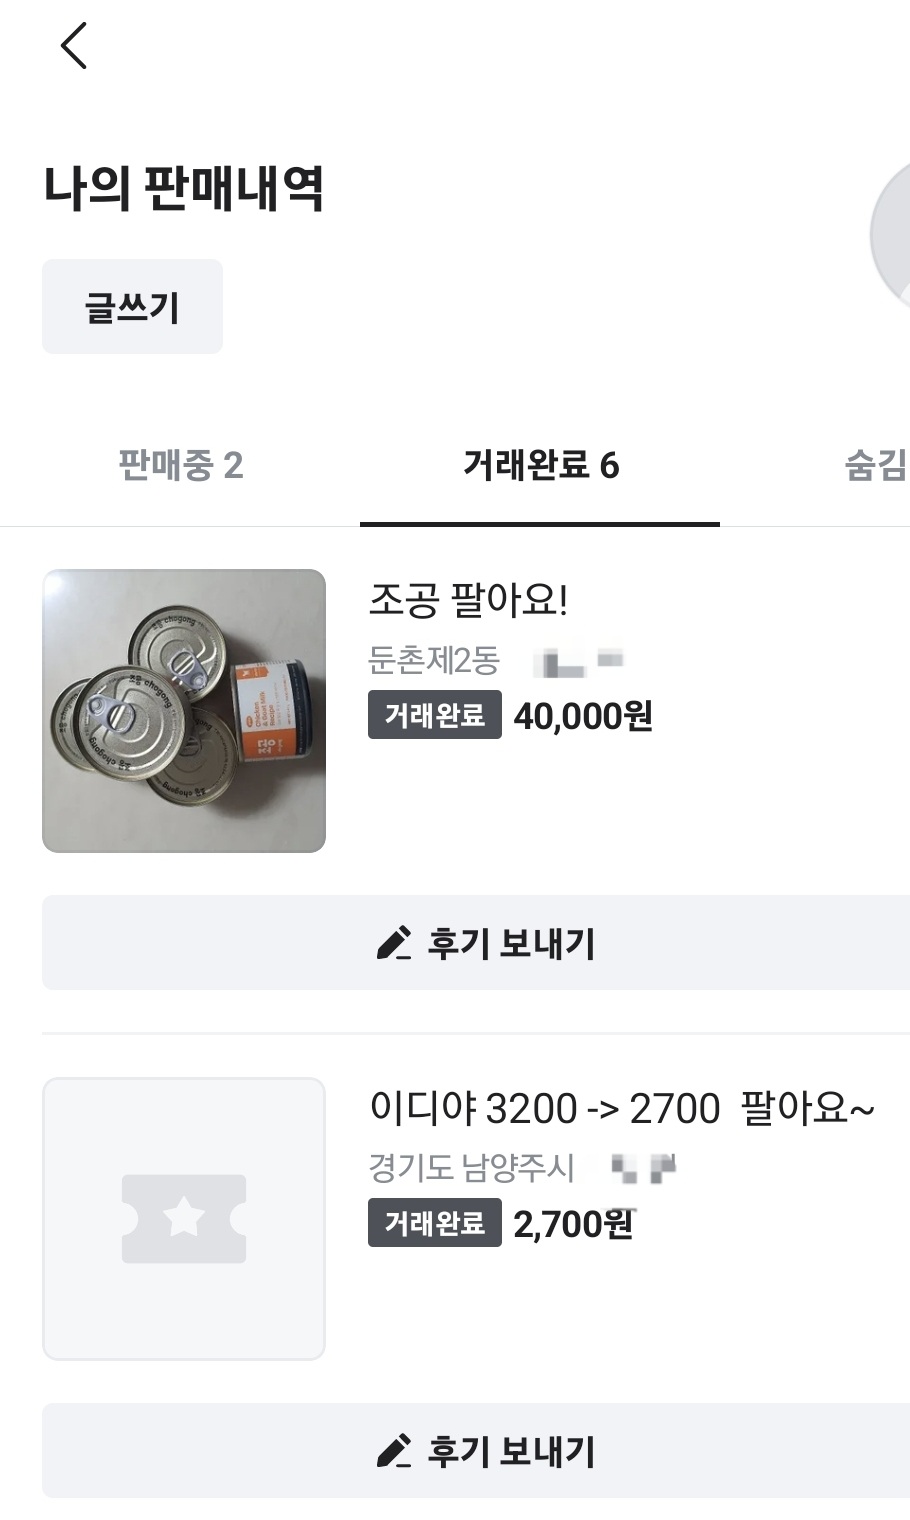Click 거래완료 badge on 이디야 listing

pos(435,1223)
